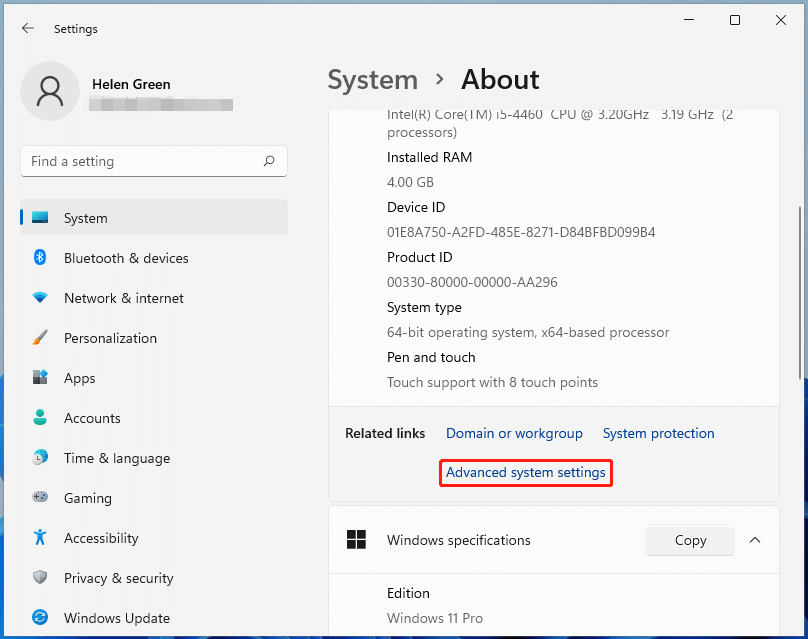Click Helen Green account name
The height and width of the screenshot is (639, 808).
tap(131, 84)
